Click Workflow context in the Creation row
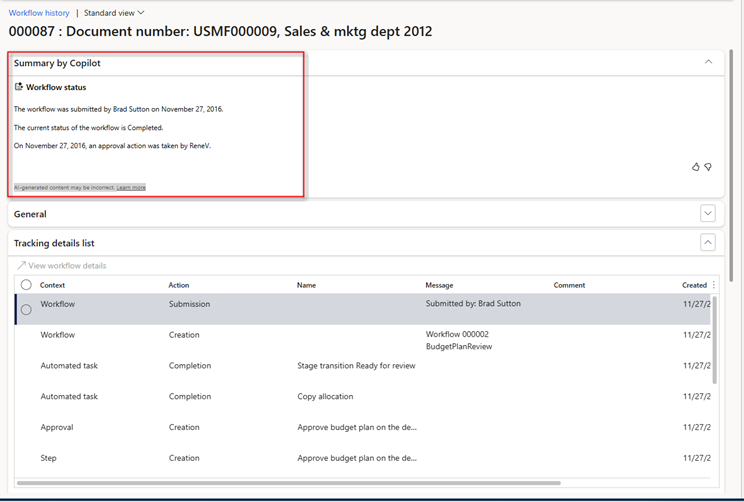 (57, 335)
